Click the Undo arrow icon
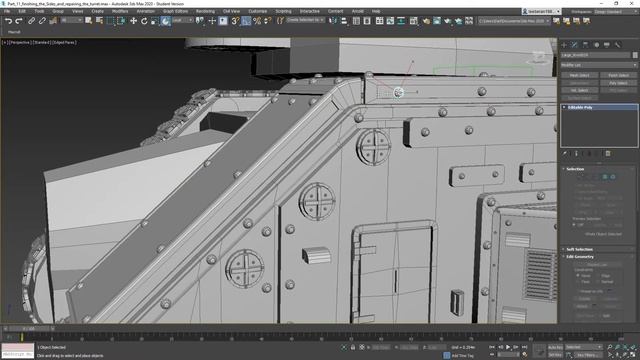 [x=8, y=21]
